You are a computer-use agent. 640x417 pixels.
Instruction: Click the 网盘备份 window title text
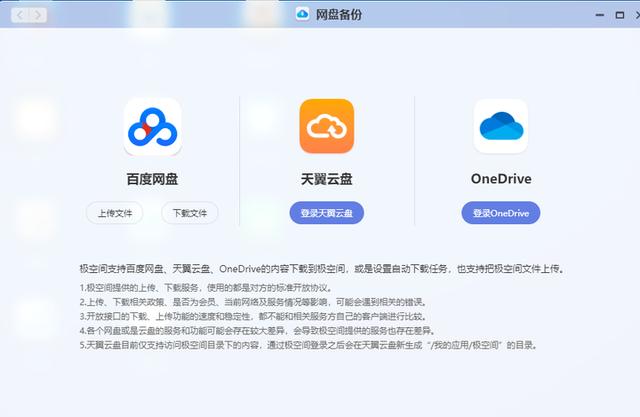(x=339, y=15)
